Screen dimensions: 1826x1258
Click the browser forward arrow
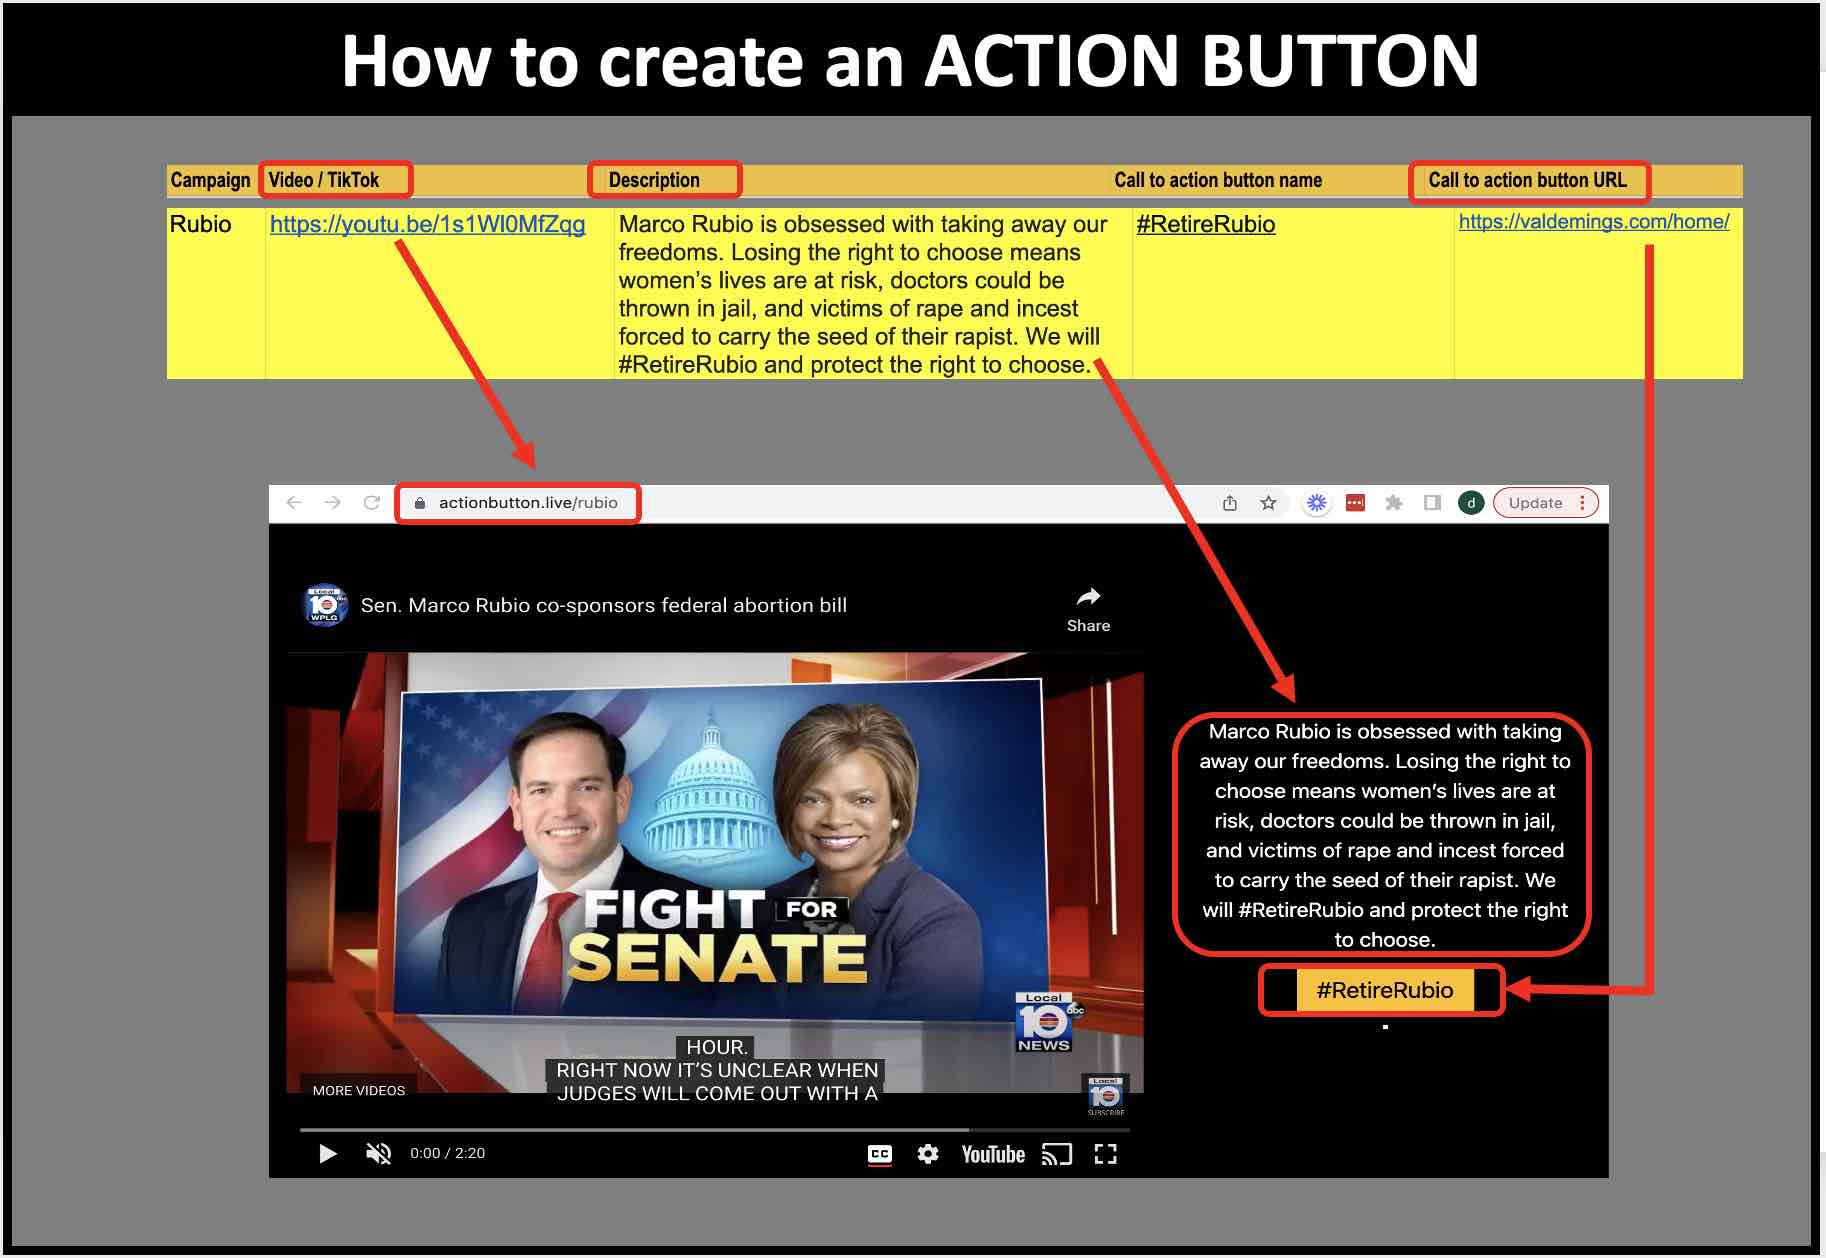[332, 502]
